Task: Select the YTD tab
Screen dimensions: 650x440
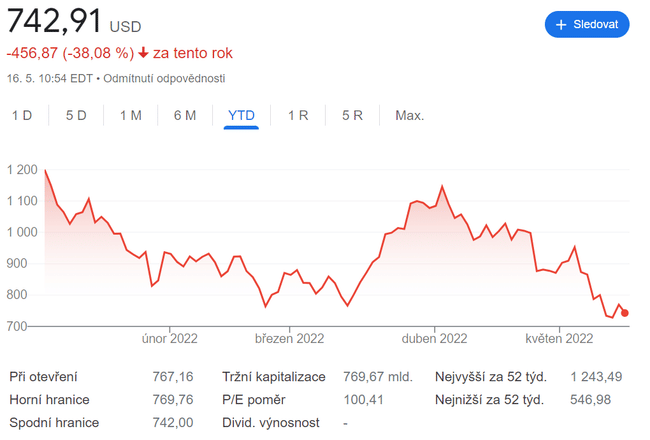Action: [241, 115]
